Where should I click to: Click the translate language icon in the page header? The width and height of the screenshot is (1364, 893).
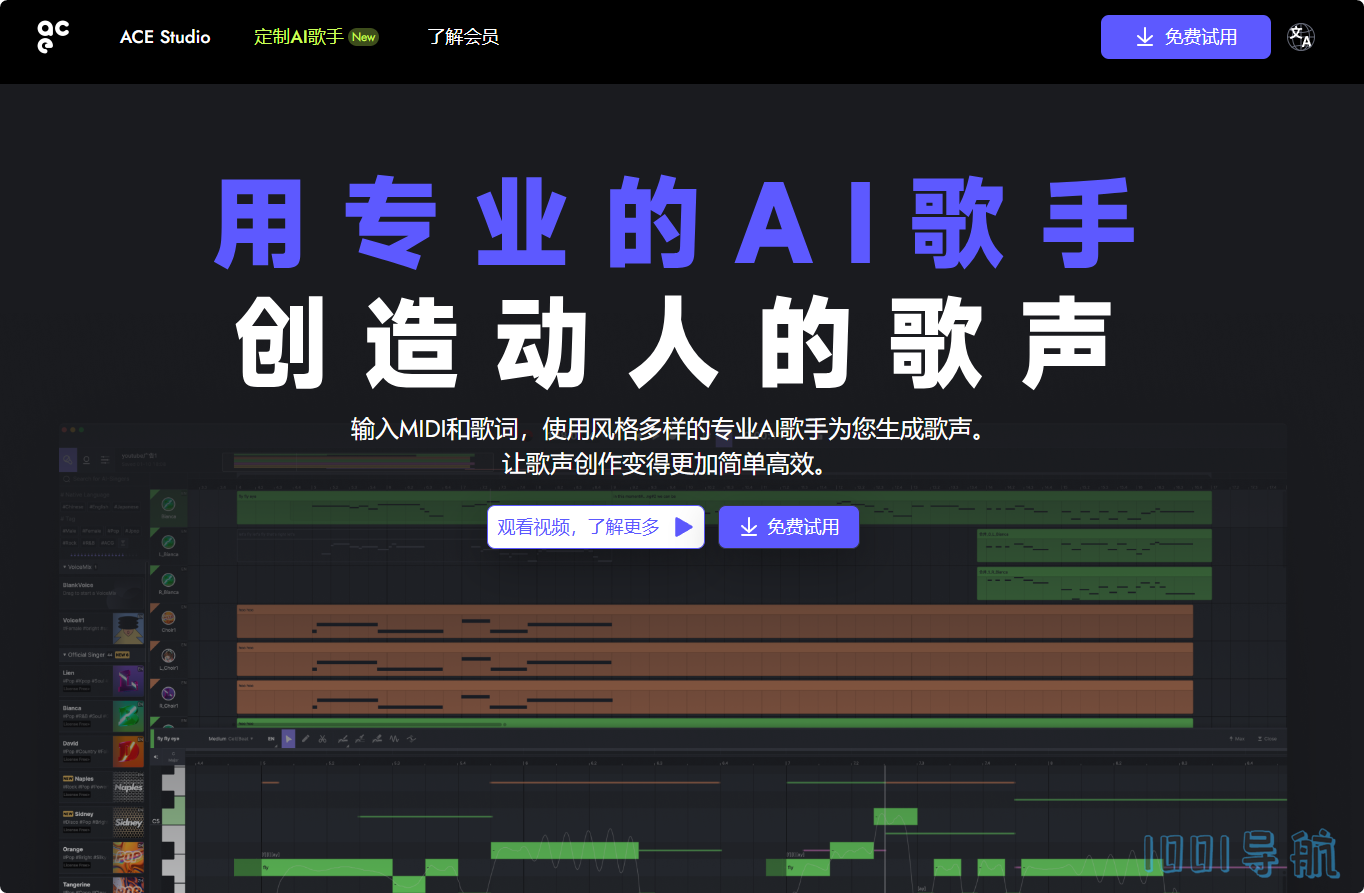tap(1301, 39)
